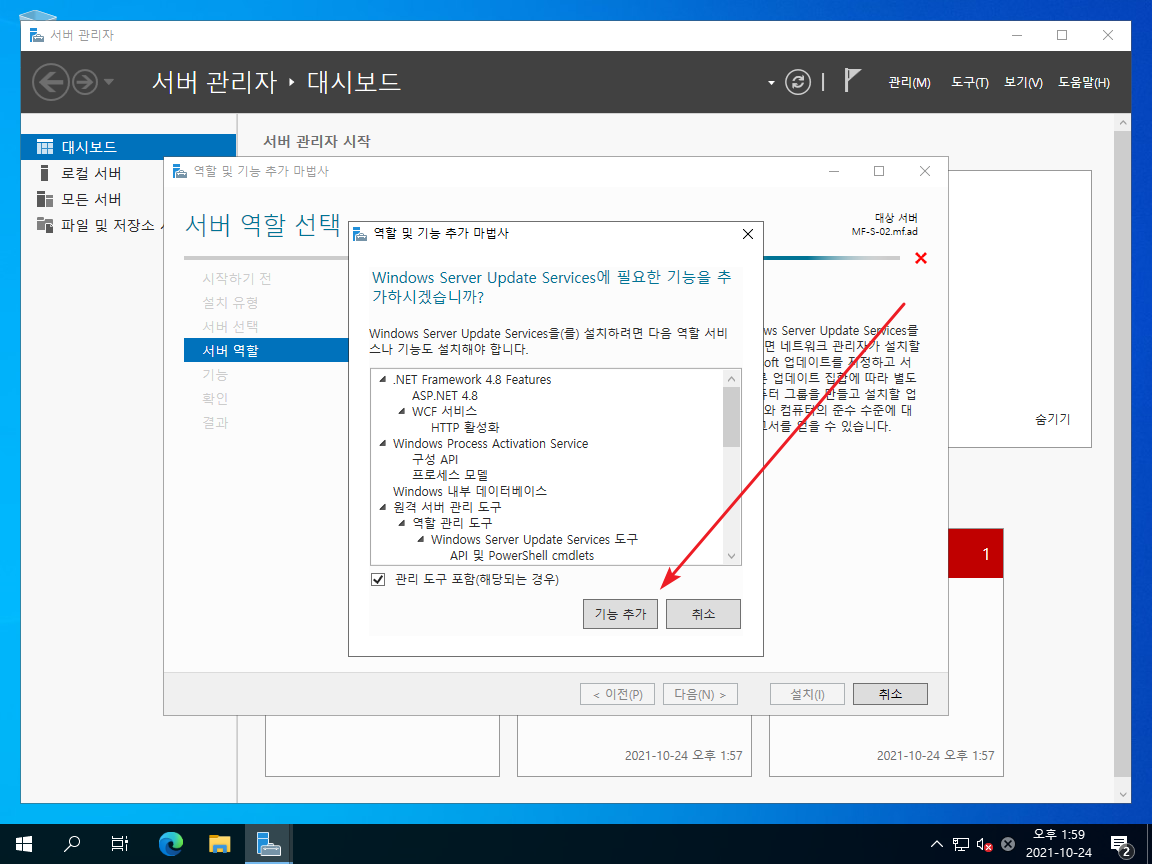This screenshot has width=1152, height=864.
Task: Open the 보기(V) menu
Action: coord(1023,82)
